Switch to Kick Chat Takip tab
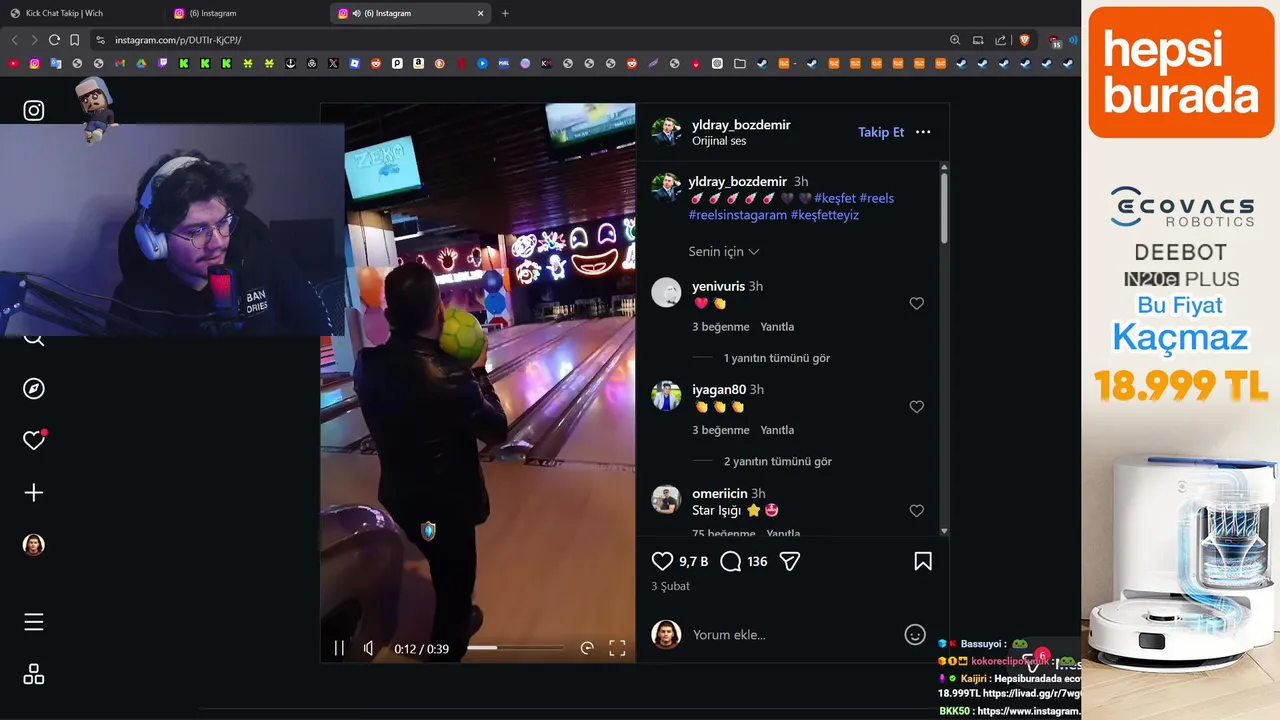The height and width of the screenshot is (720, 1280). pyautogui.click(x=82, y=13)
